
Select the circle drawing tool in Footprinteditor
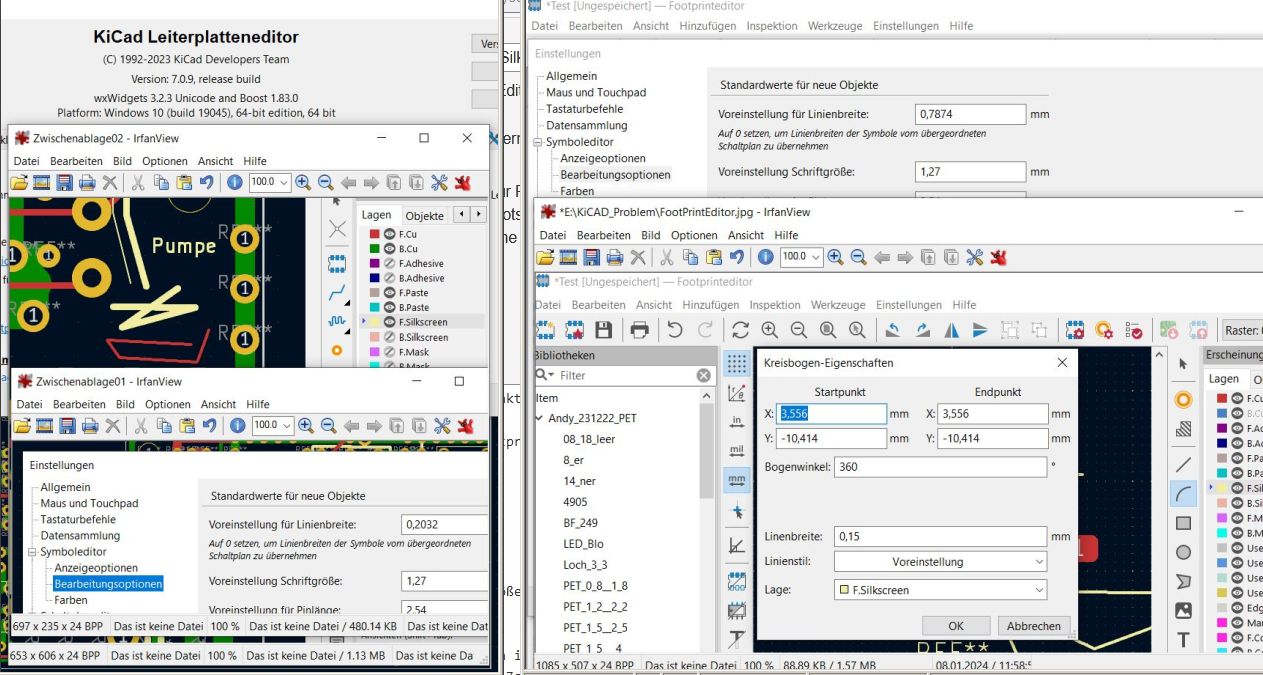coord(1183,552)
